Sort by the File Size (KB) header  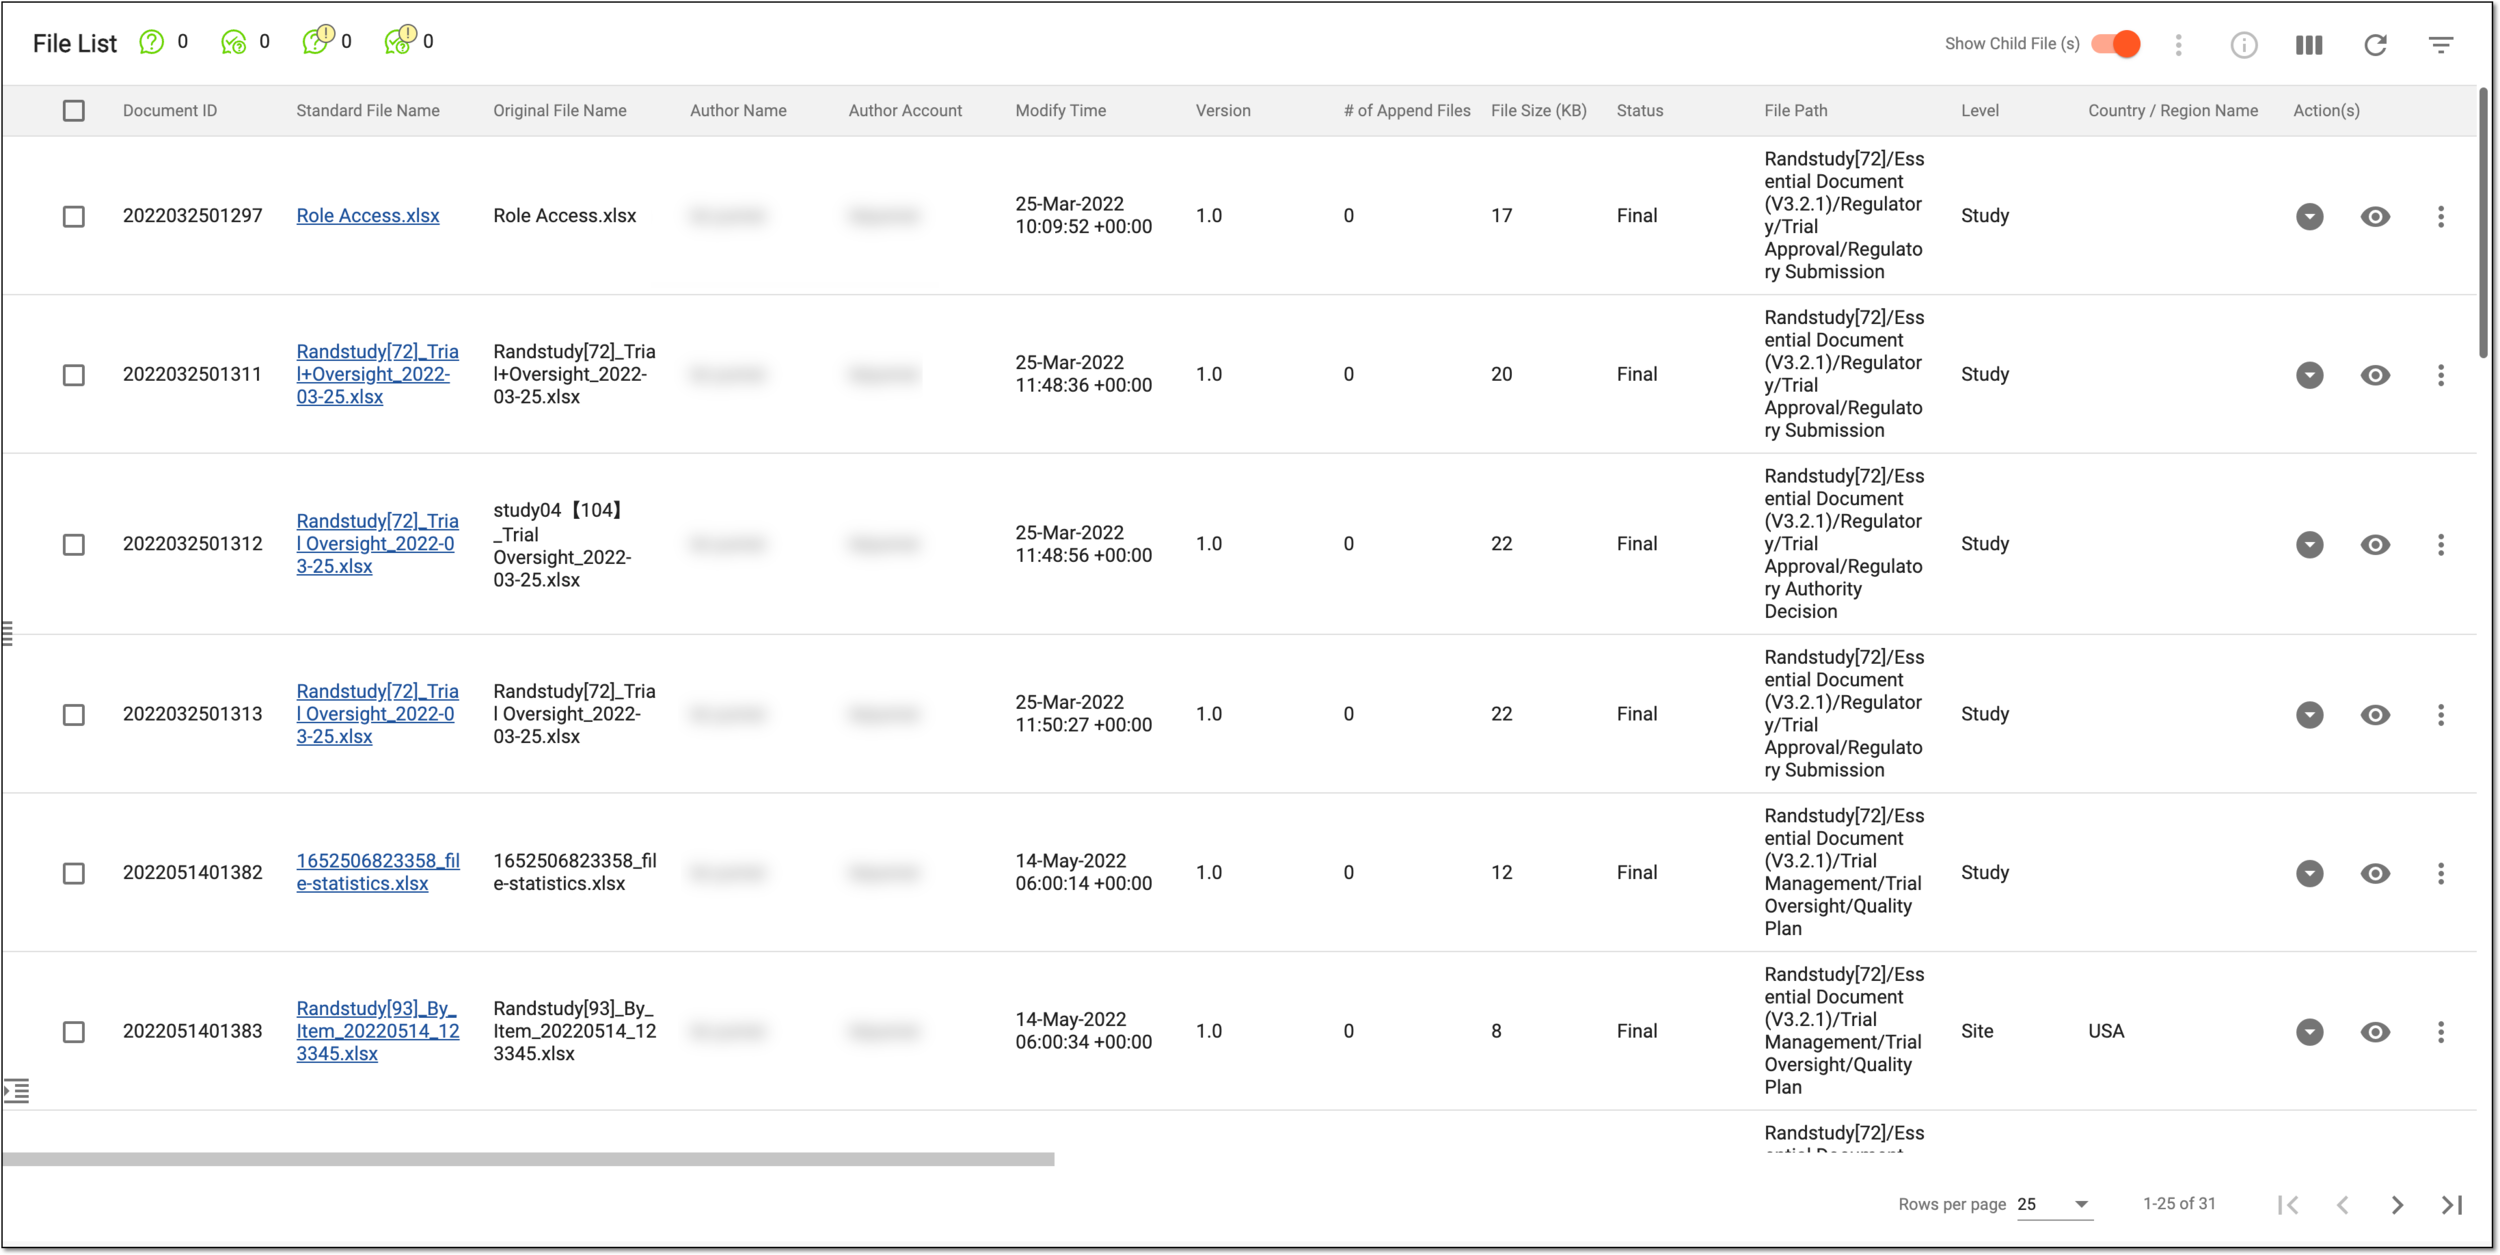coord(1539,111)
